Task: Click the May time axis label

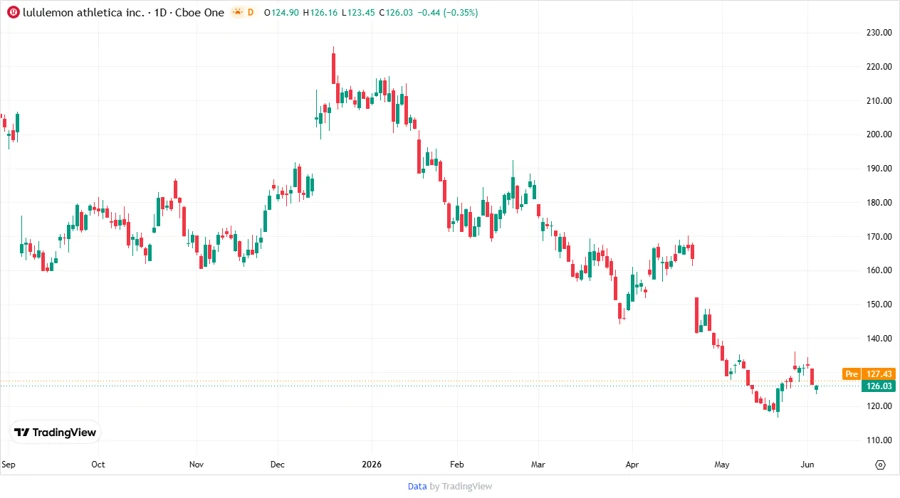Action: [722, 465]
